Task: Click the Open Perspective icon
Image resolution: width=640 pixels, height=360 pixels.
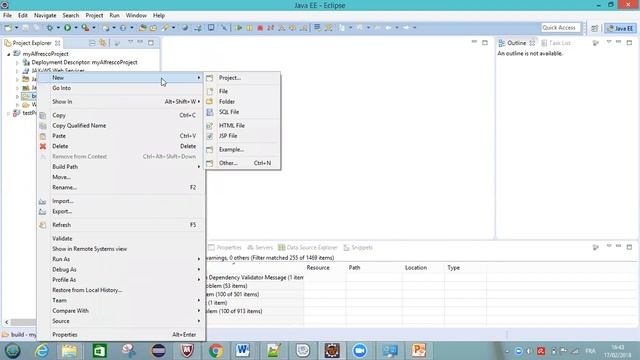Action: [595, 28]
